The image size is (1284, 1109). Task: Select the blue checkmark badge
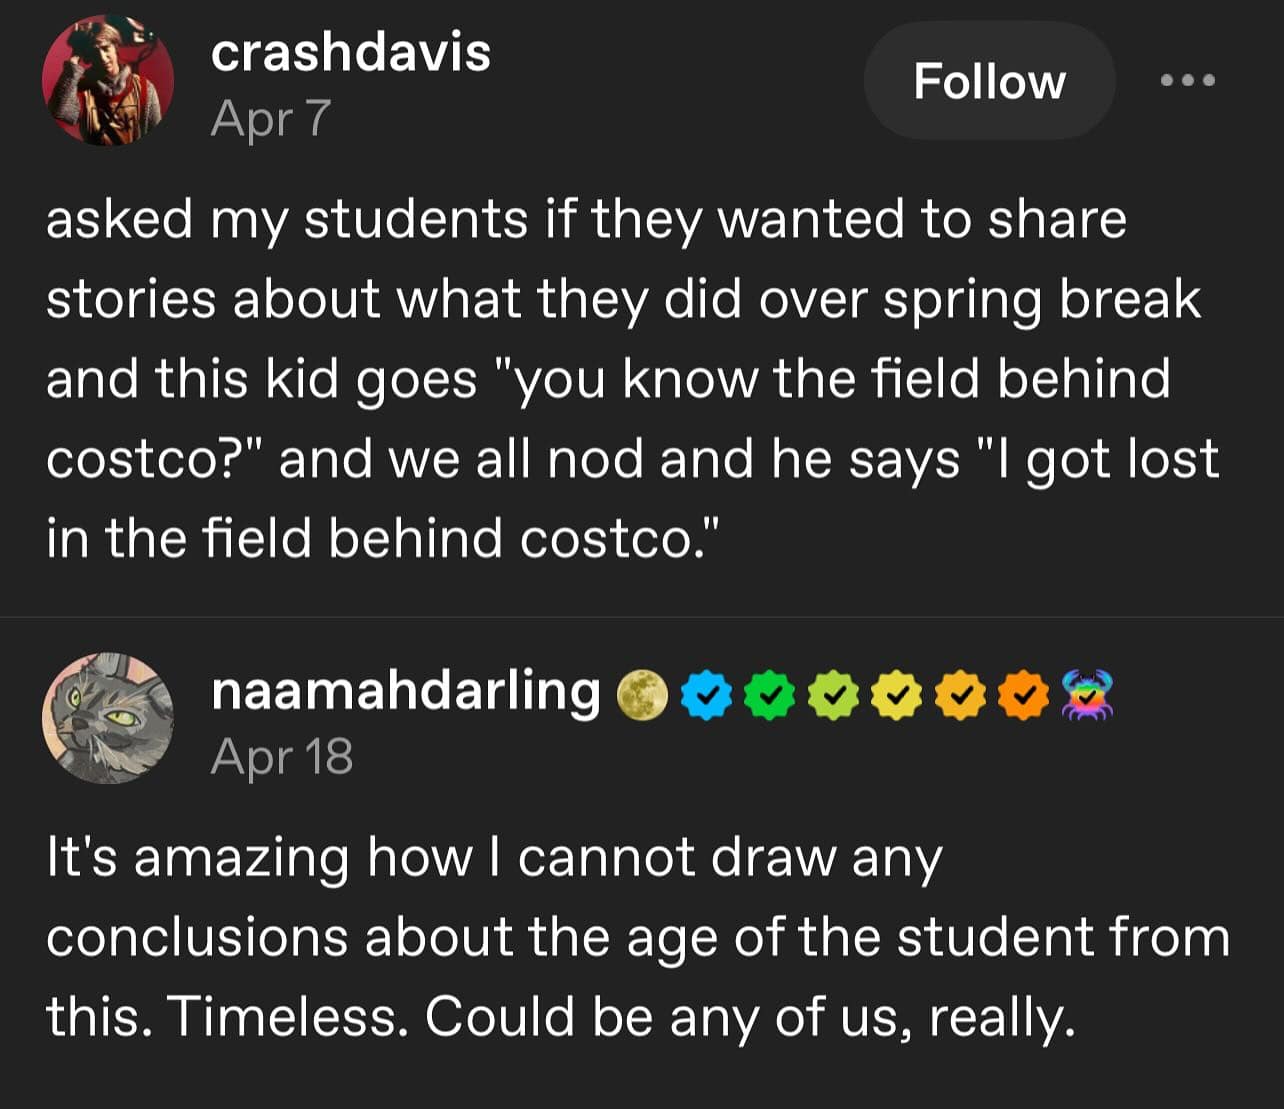(706, 694)
